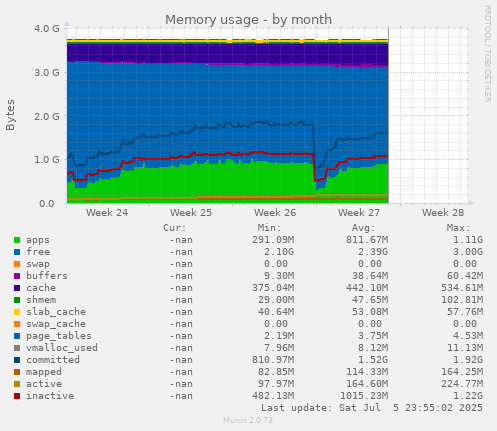
Task: Click the buffers purple legend swatch
Action: (x=17, y=276)
